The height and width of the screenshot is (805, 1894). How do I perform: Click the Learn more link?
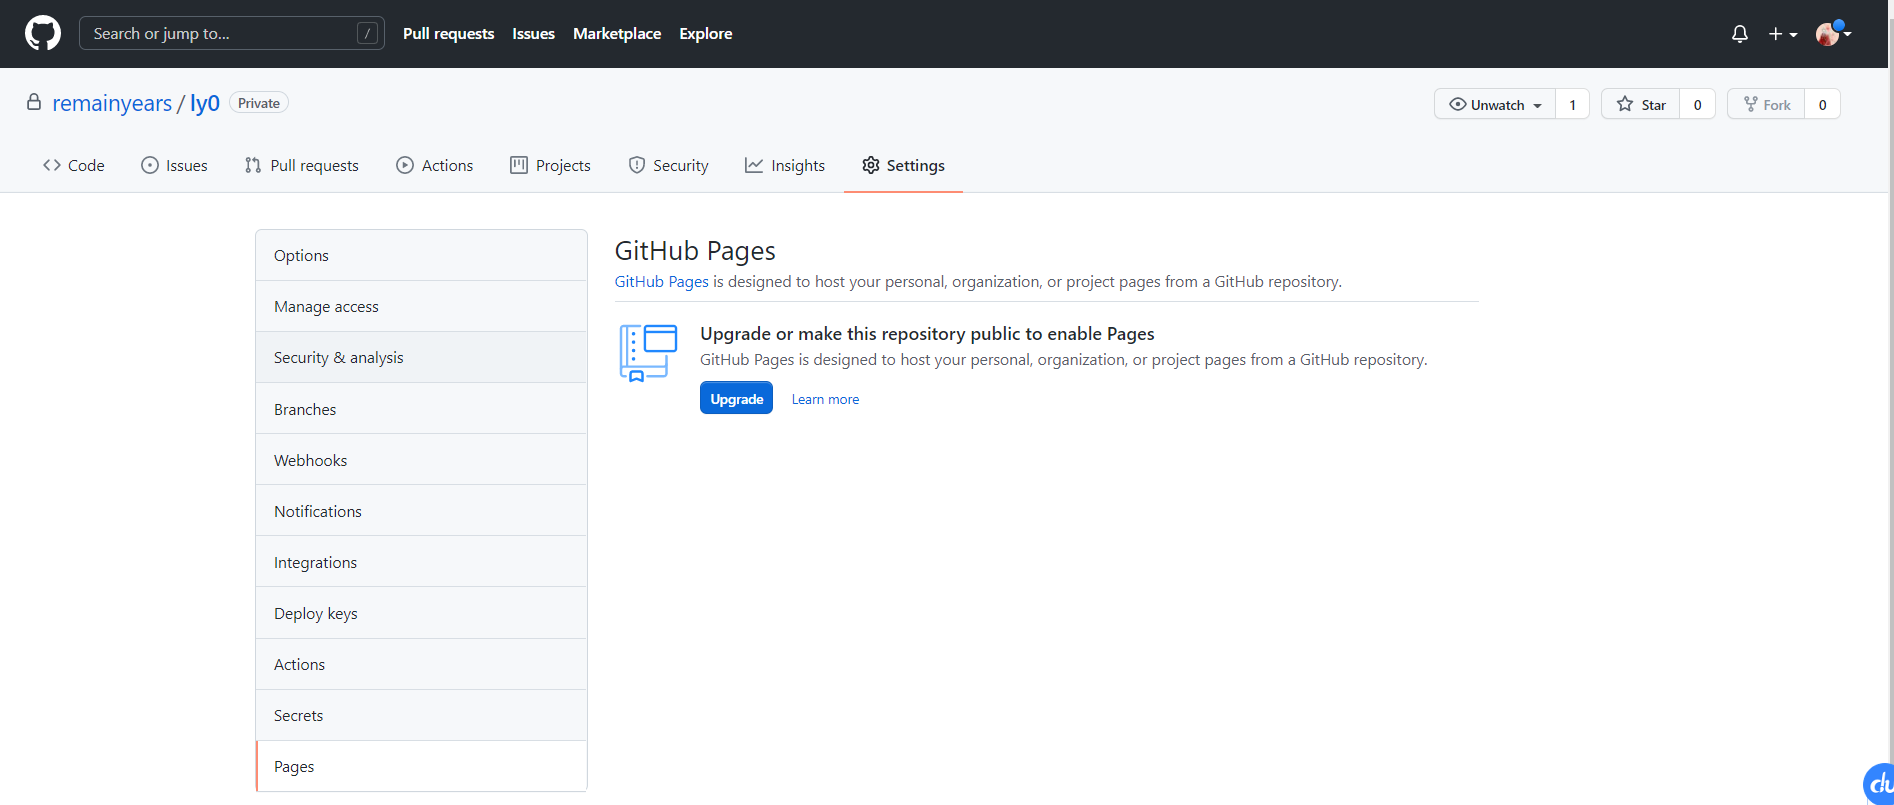click(x=825, y=399)
